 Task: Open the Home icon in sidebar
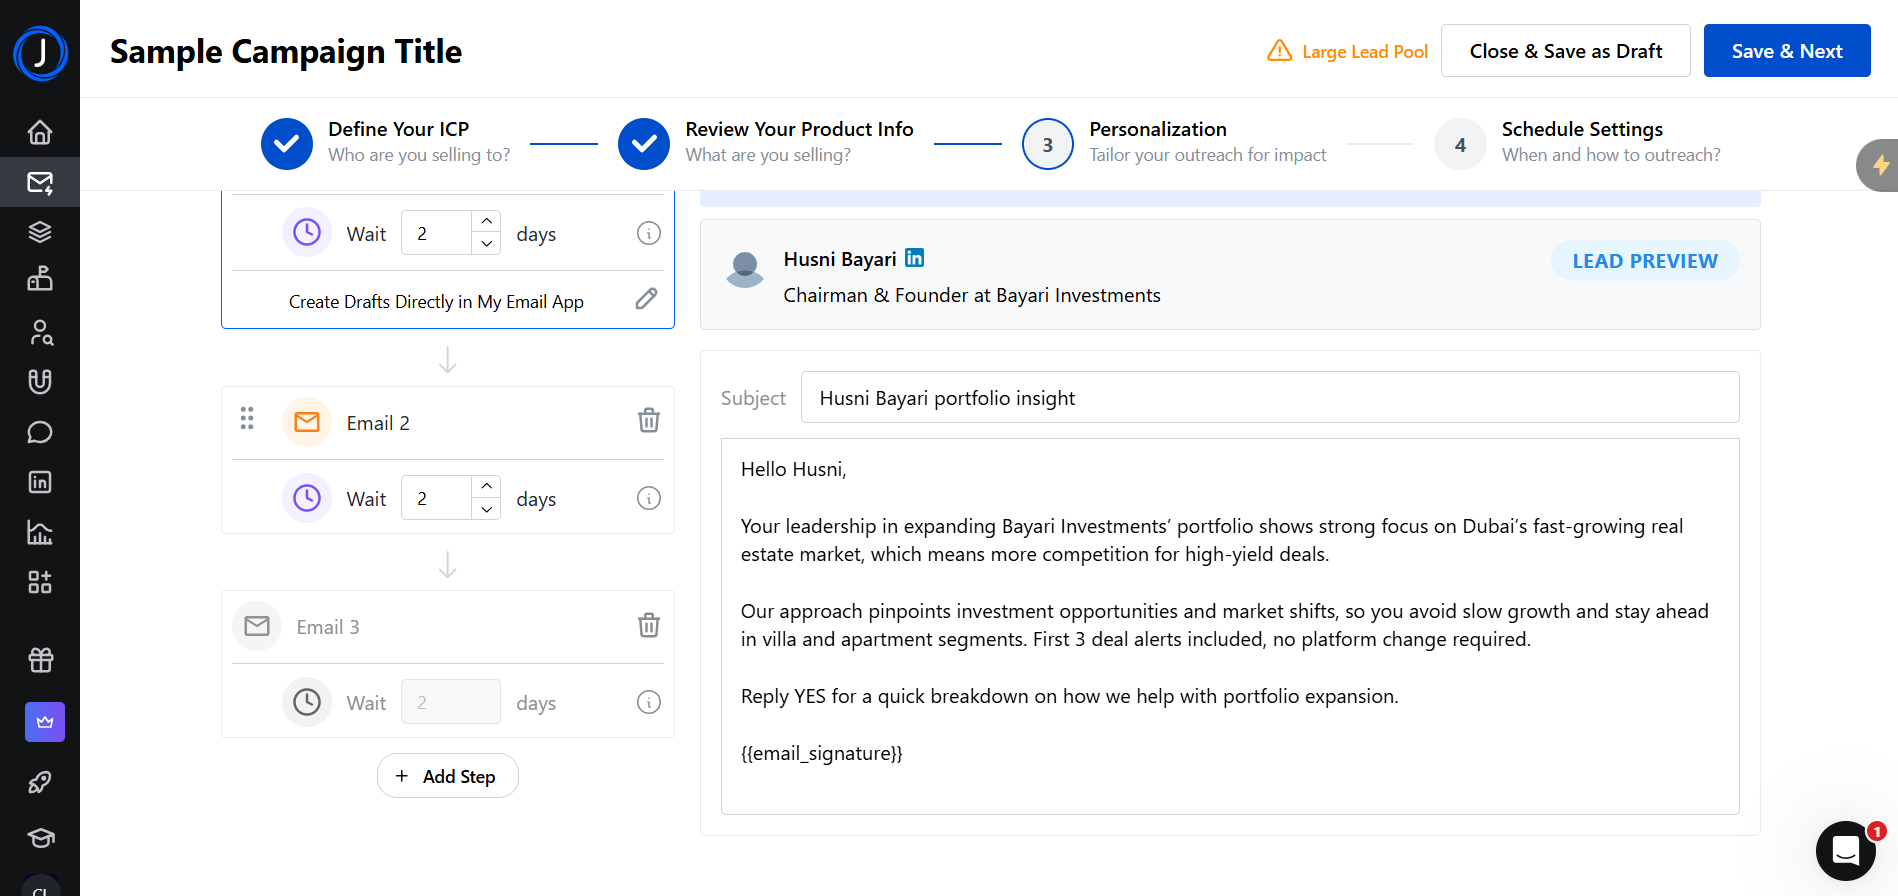(x=40, y=132)
